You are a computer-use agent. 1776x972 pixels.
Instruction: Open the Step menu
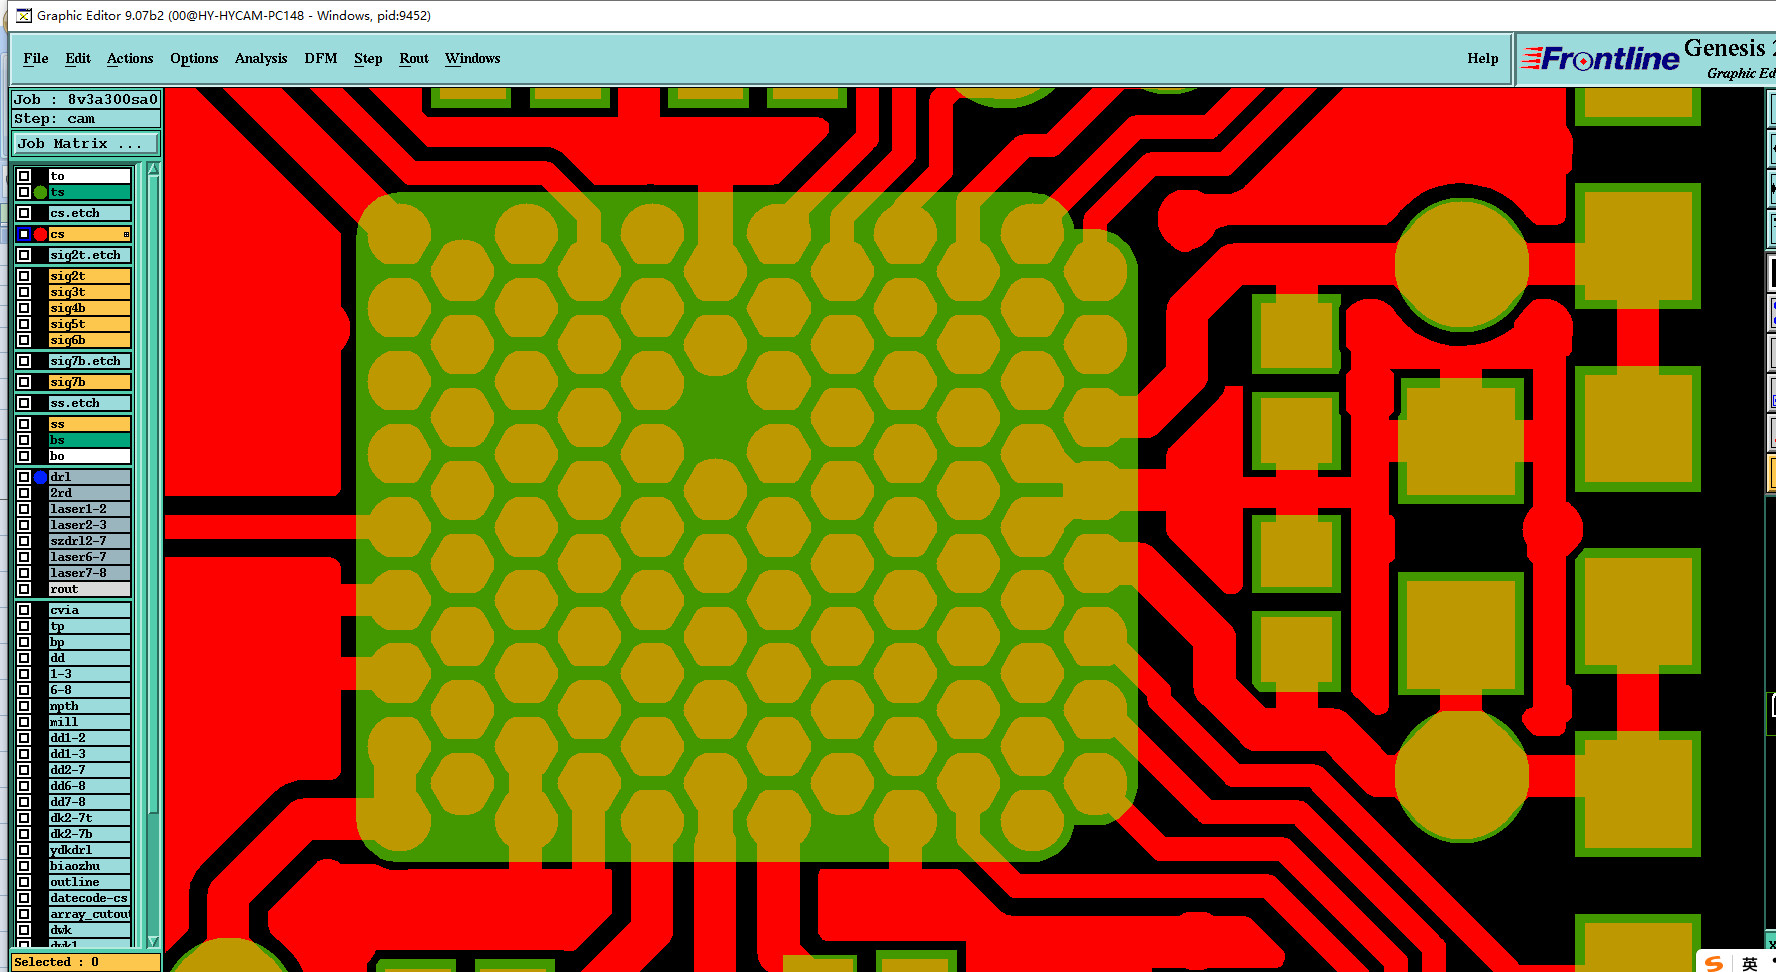pos(368,58)
